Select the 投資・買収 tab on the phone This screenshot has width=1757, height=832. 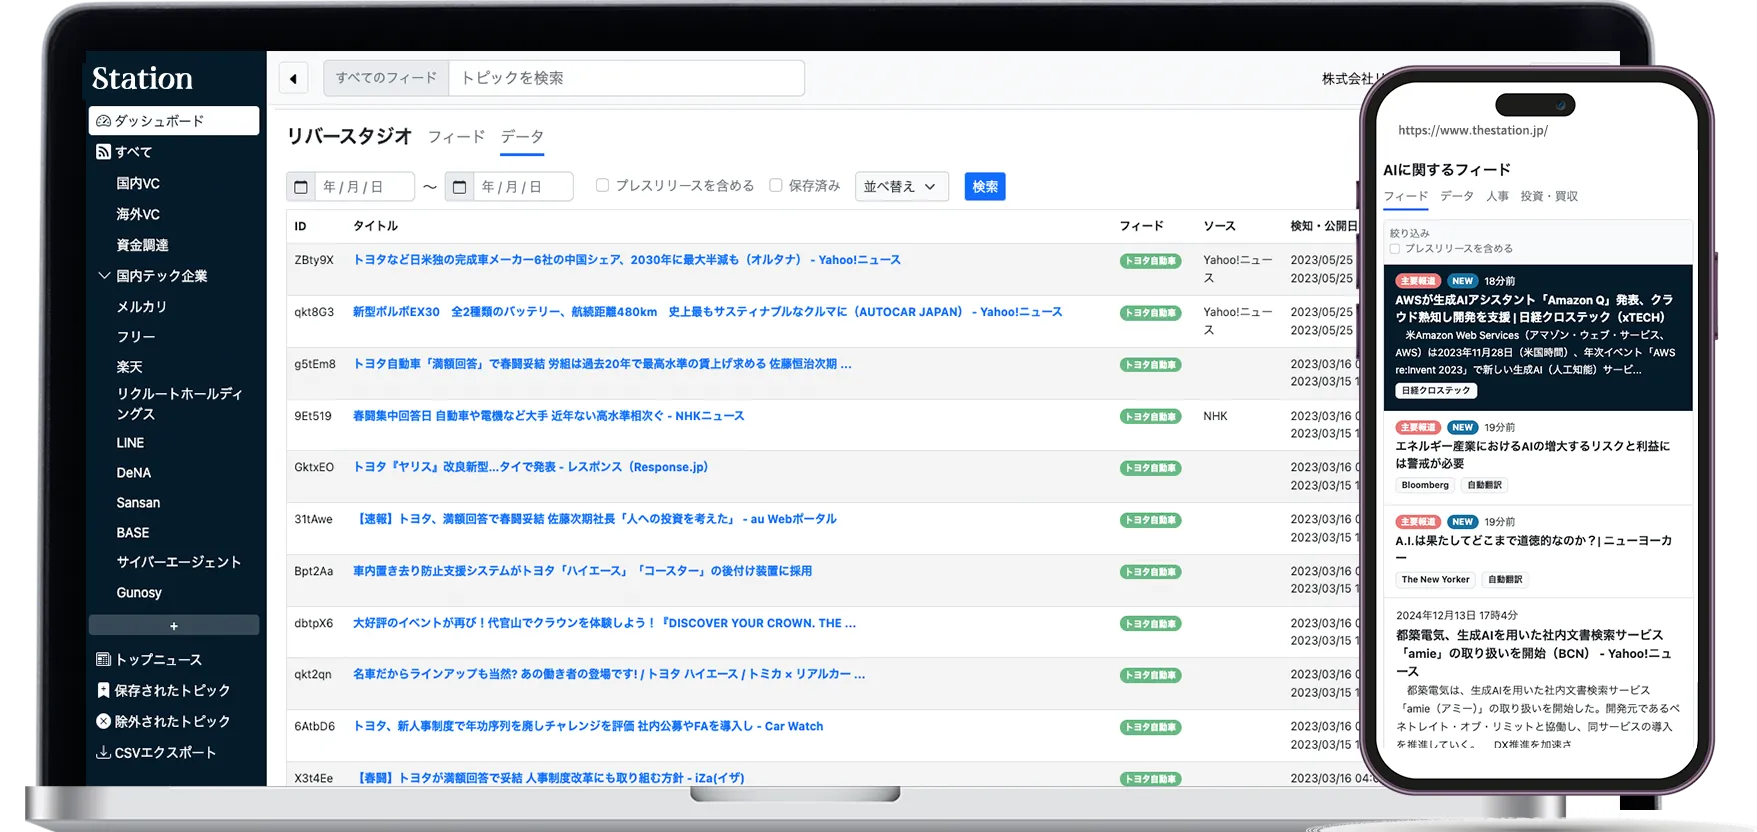click(1548, 196)
